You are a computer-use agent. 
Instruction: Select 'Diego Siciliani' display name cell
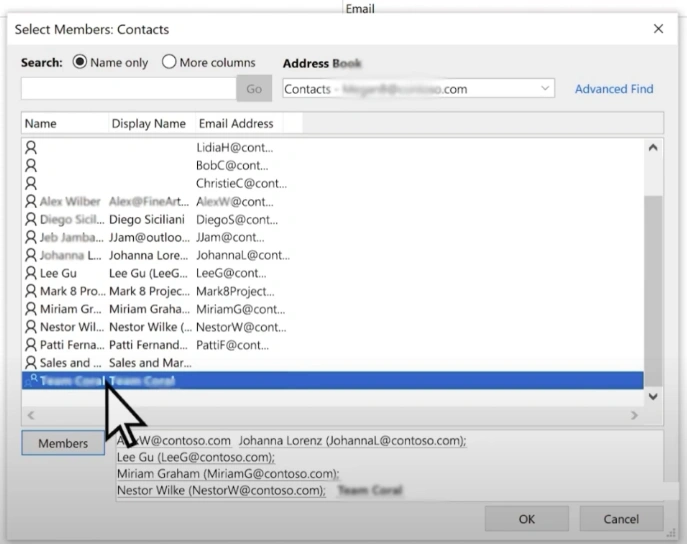tap(147, 219)
